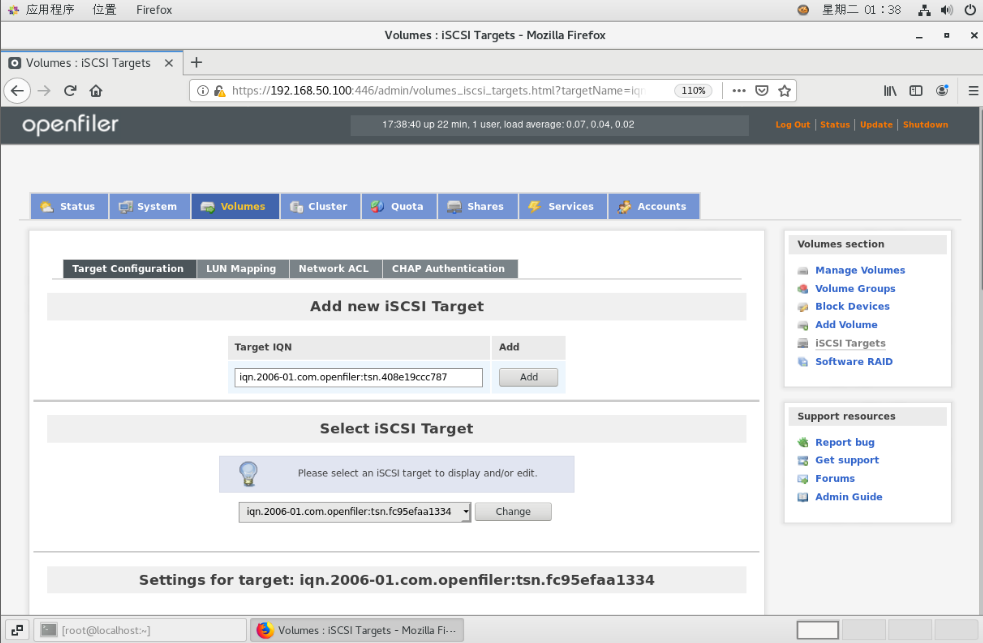
Task: Click the Software RAID sidebar icon
Action: (802, 362)
